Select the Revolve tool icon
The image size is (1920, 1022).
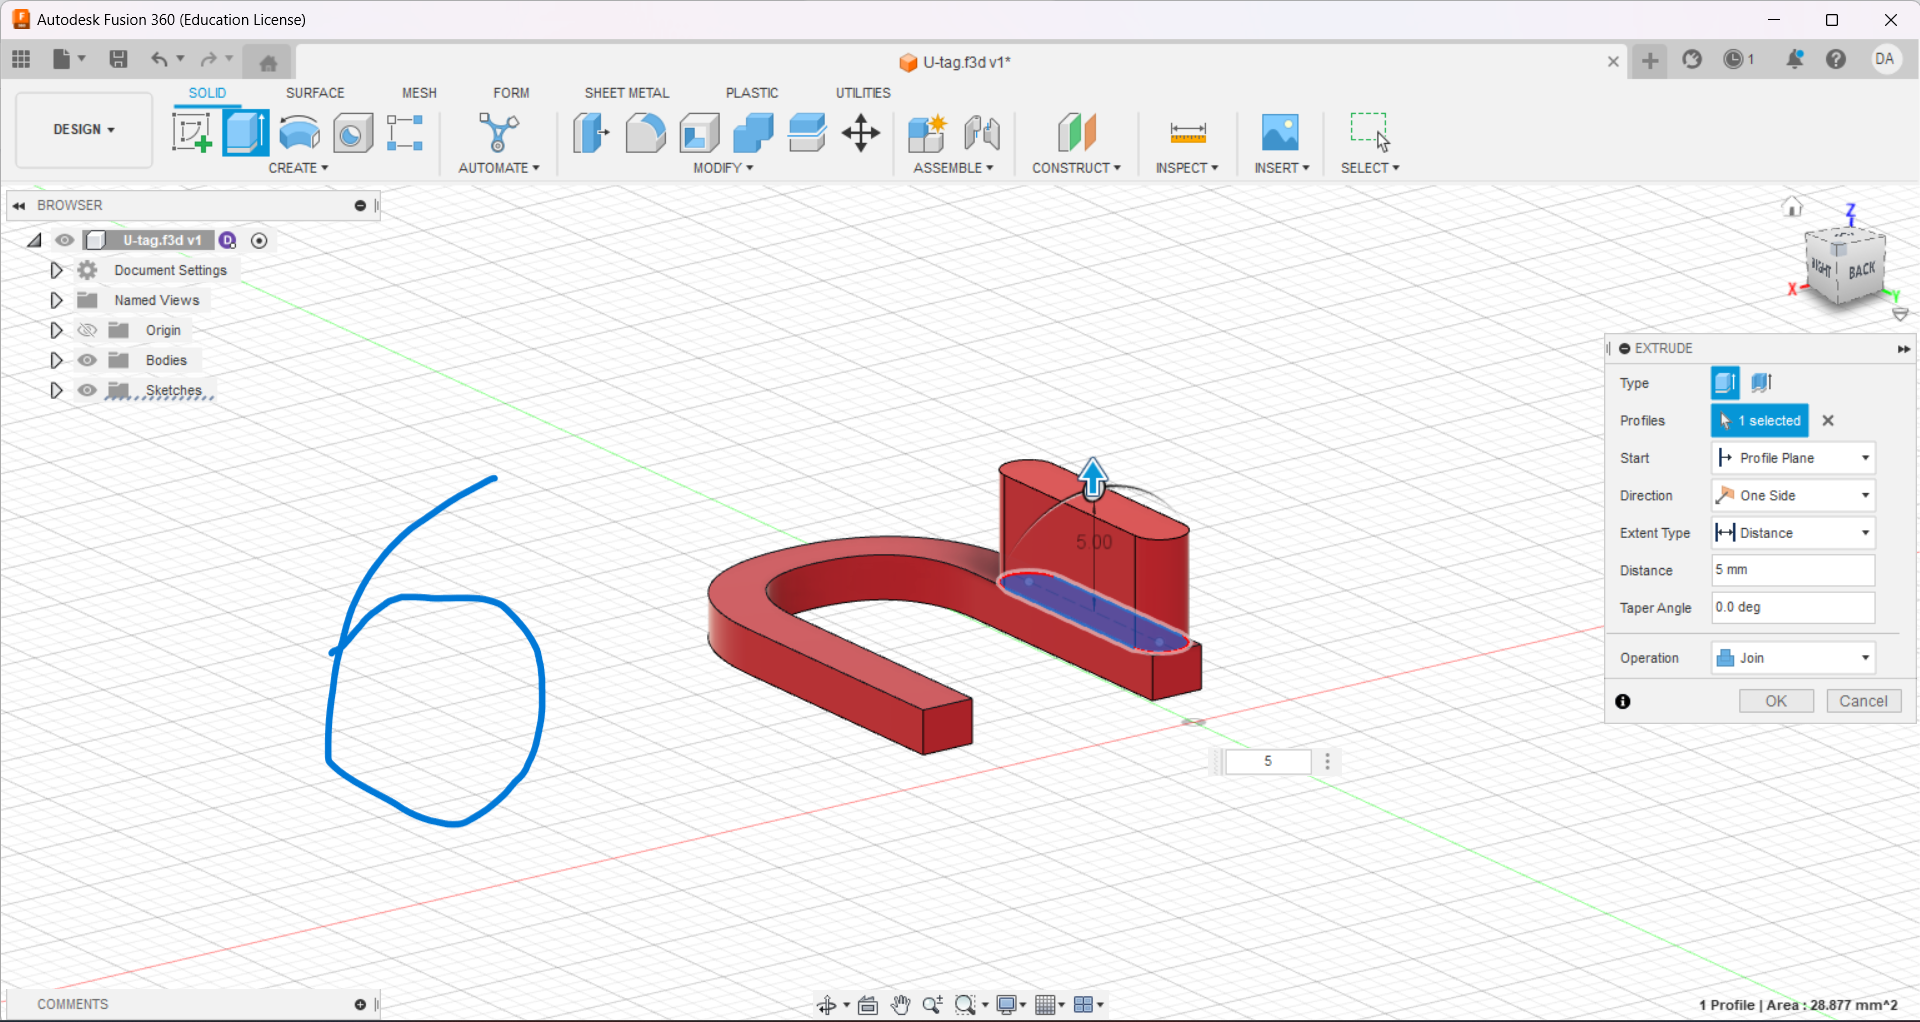299,133
